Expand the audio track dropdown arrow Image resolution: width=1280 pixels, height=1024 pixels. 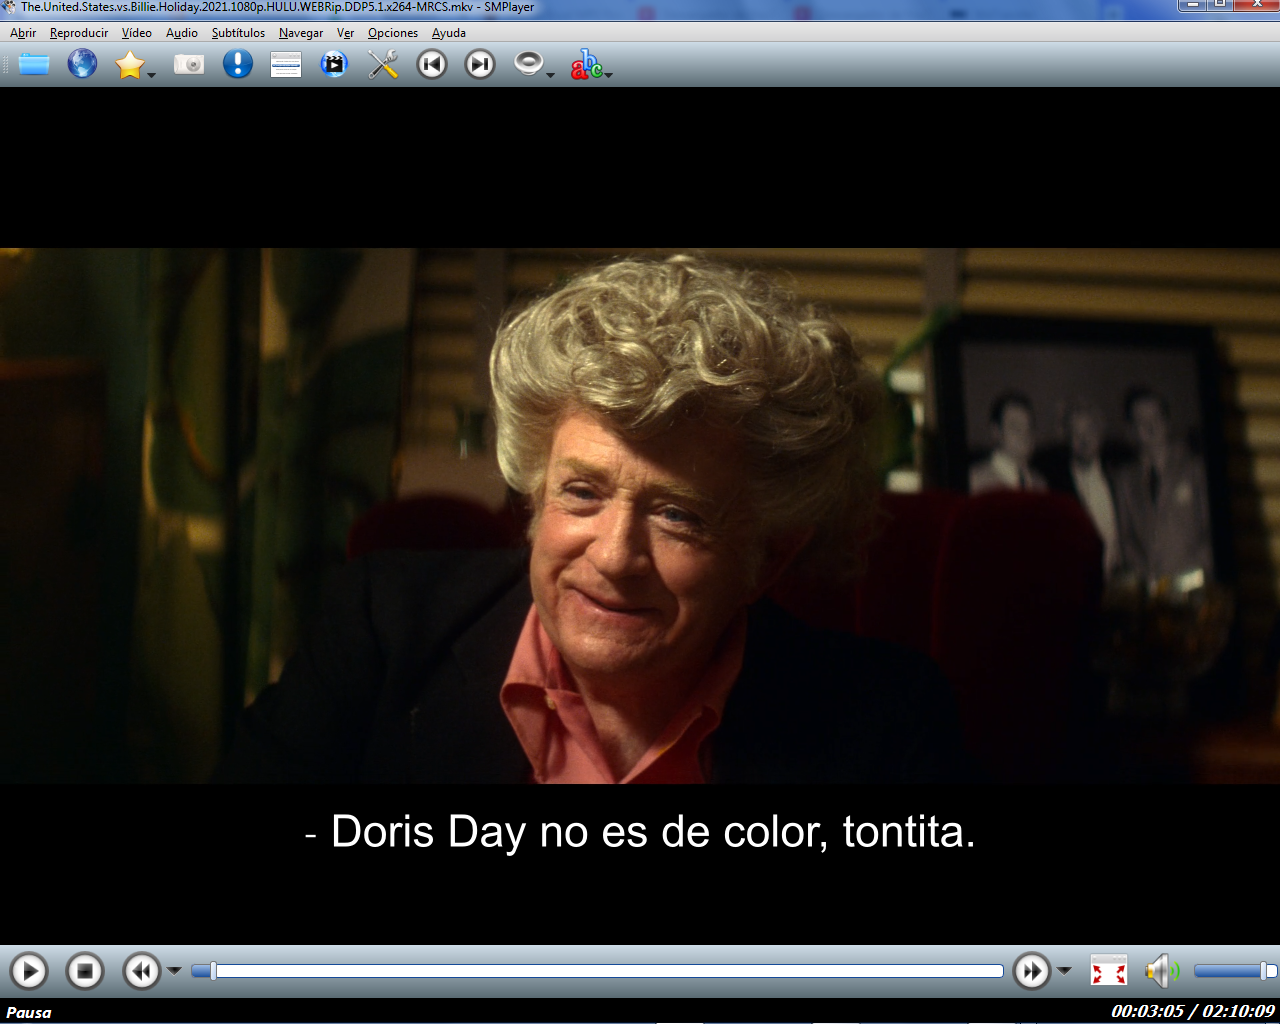(551, 75)
